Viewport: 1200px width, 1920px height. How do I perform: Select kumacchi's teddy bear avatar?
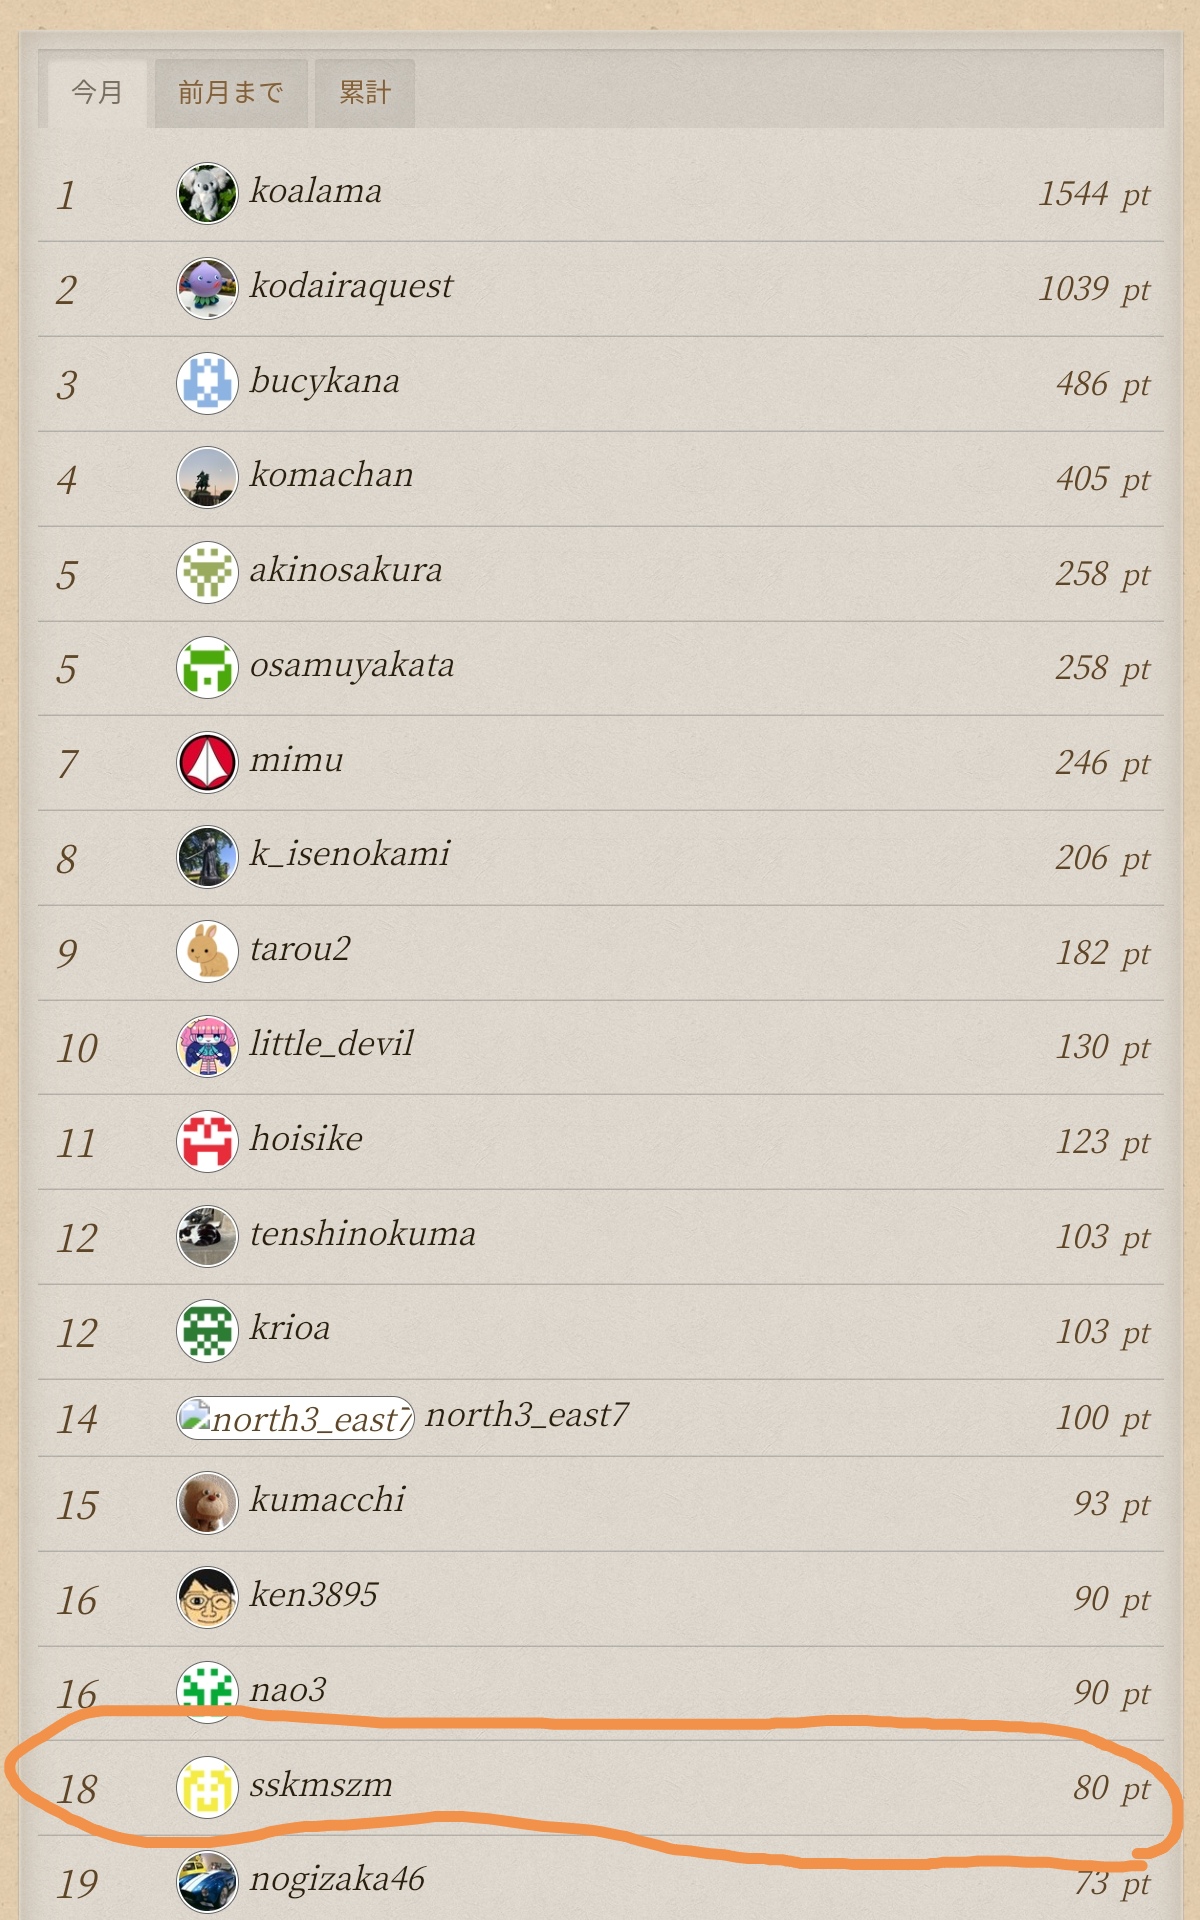(x=207, y=1502)
